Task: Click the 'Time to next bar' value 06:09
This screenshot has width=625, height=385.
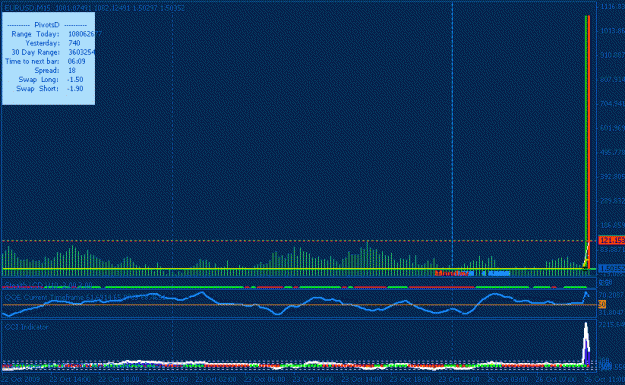Action: pos(77,61)
